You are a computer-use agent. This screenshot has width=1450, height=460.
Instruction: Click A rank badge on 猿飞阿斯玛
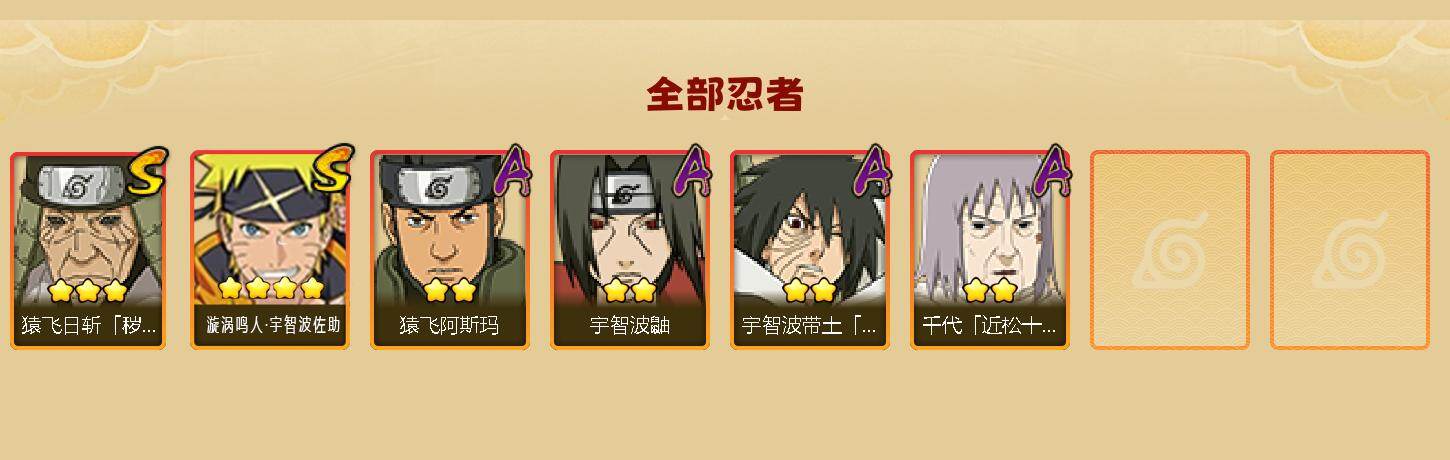512,171
